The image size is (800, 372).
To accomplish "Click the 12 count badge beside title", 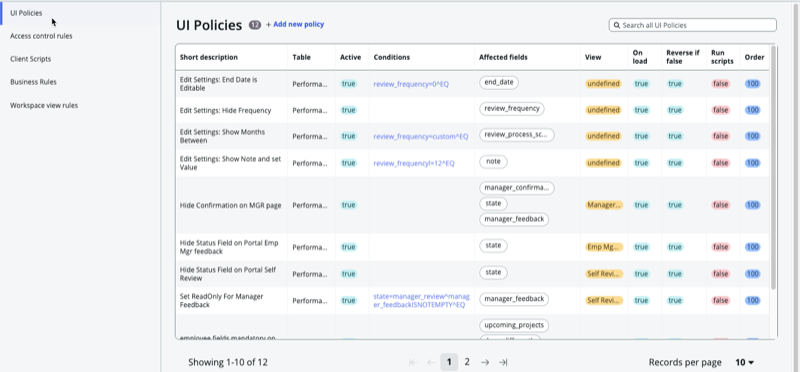I will tap(255, 25).
